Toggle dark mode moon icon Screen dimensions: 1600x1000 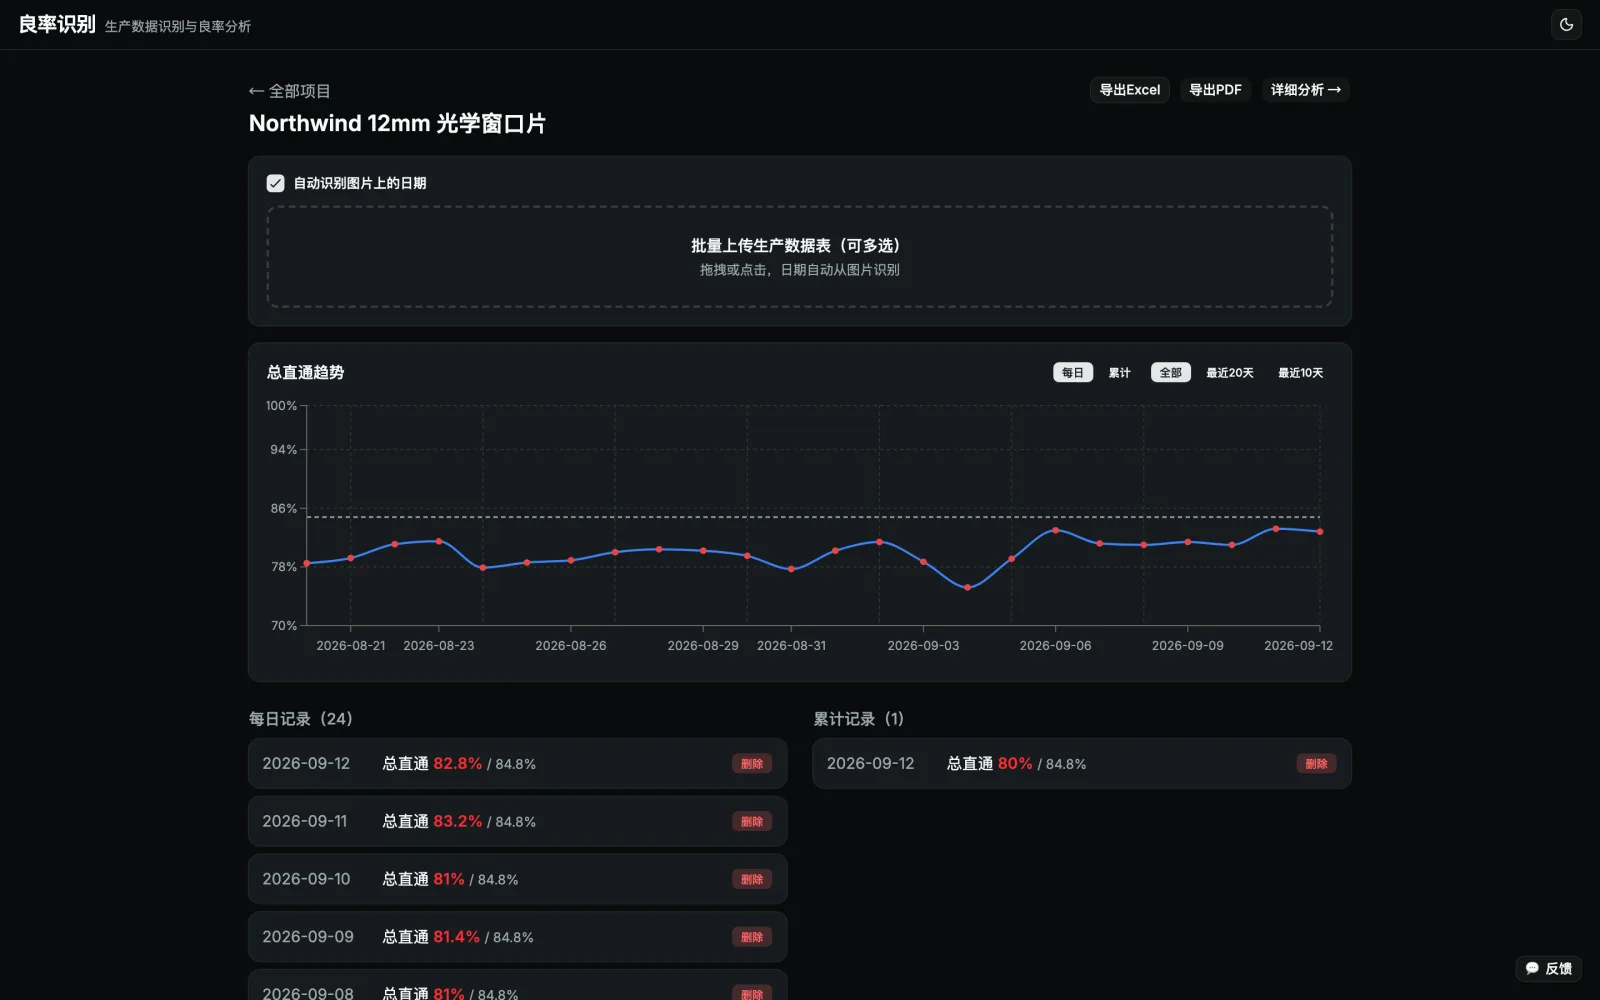[x=1566, y=24]
